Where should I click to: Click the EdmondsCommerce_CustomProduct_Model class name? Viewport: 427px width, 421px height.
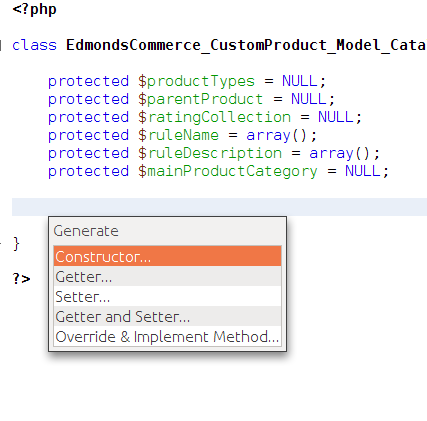(x=246, y=45)
